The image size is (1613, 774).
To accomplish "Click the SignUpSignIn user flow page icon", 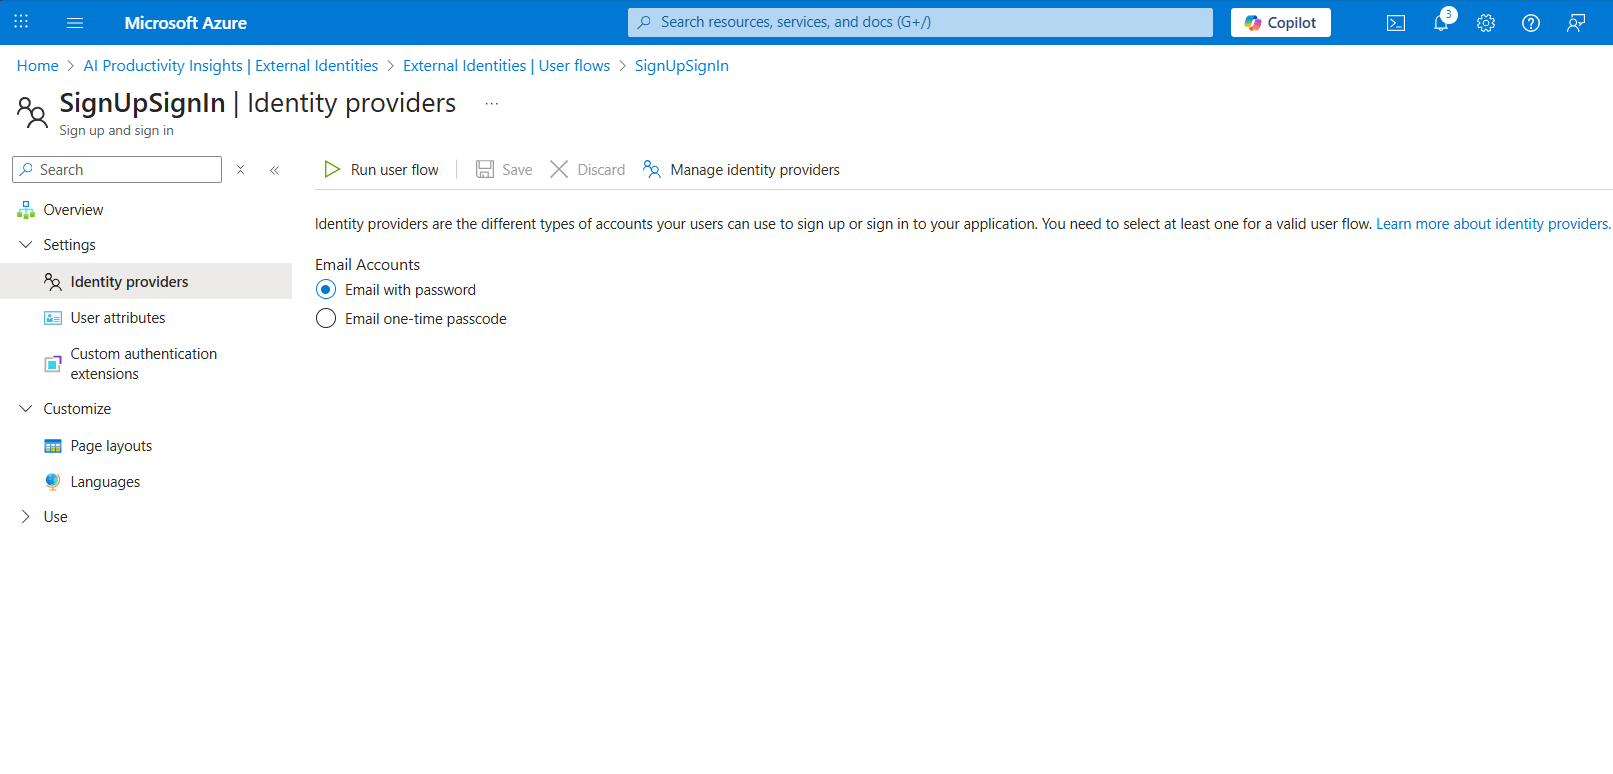I will tap(32, 113).
